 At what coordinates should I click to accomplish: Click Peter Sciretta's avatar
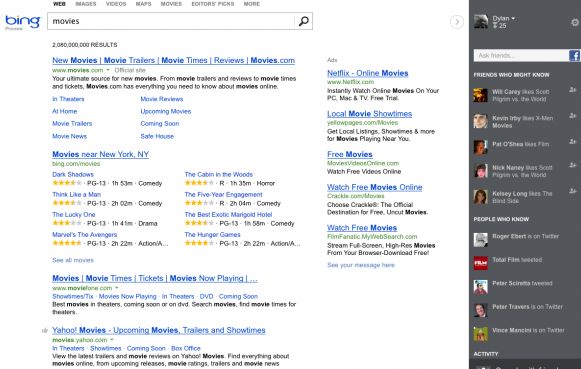[x=481, y=287]
